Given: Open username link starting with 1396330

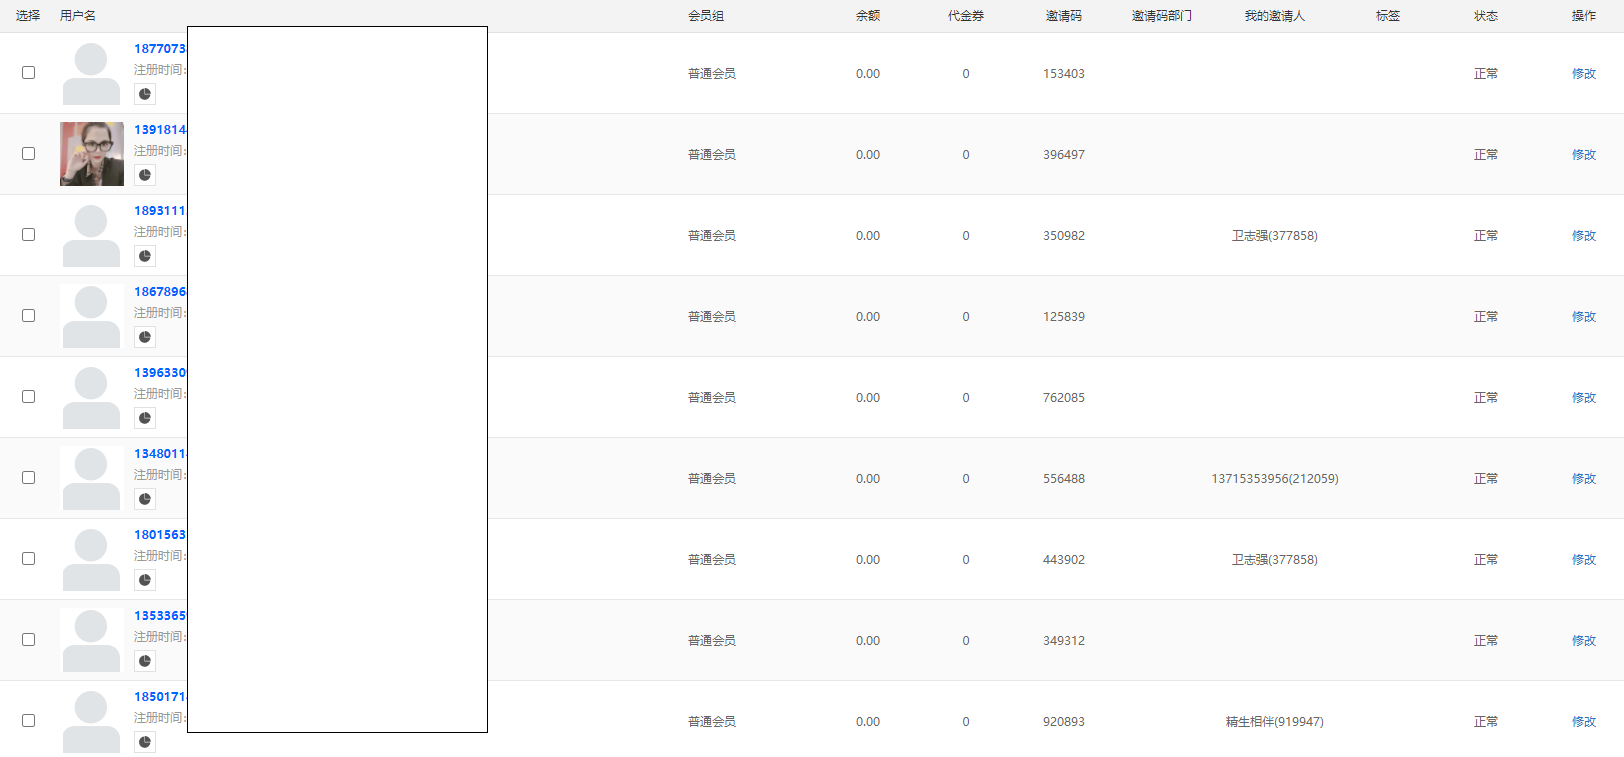Looking at the screenshot, I should click(x=160, y=373).
